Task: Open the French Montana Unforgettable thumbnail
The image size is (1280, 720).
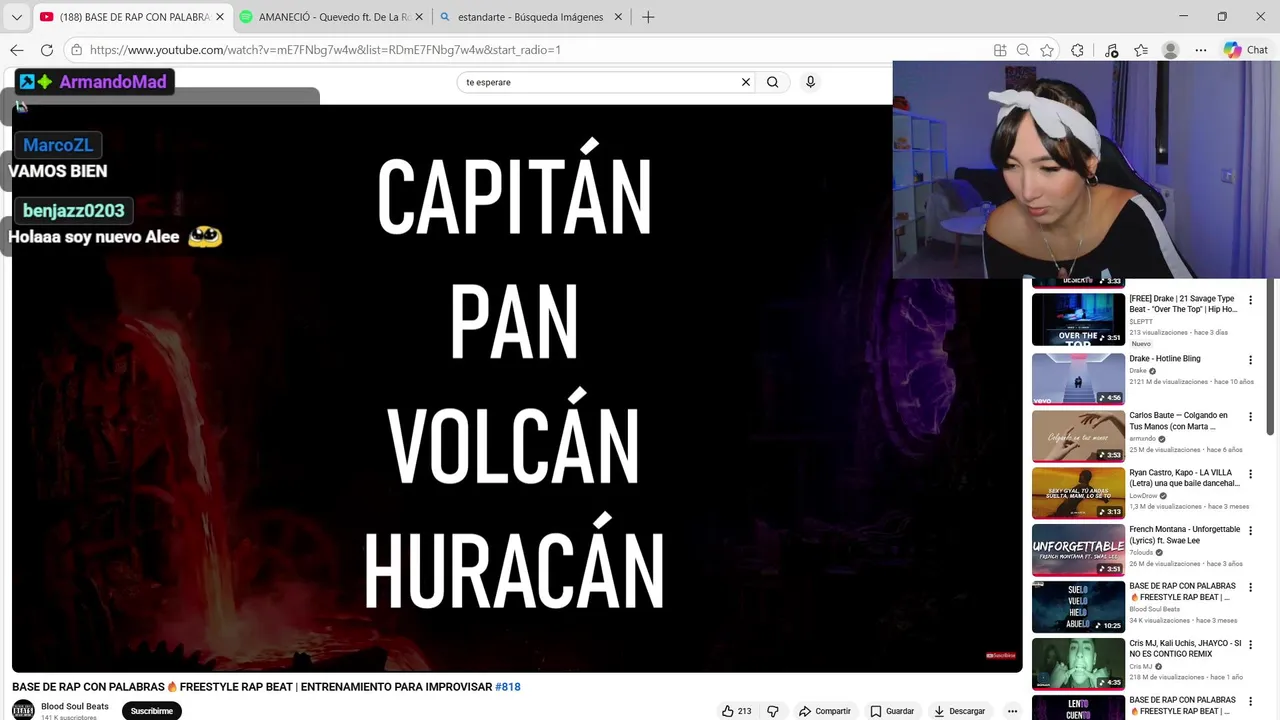Action: (1078, 550)
